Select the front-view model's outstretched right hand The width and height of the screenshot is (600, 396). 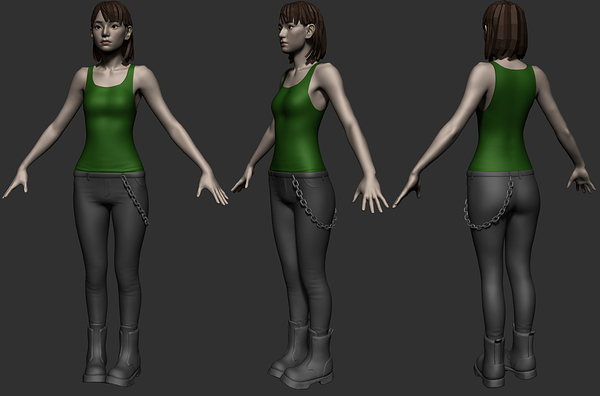pyautogui.click(x=15, y=184)
